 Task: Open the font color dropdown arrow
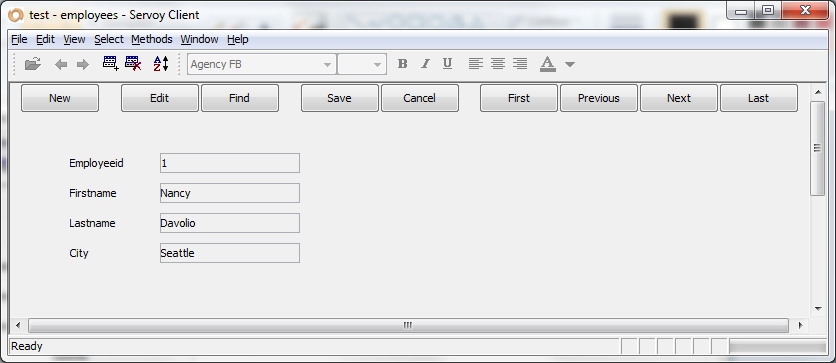(570, 64)
